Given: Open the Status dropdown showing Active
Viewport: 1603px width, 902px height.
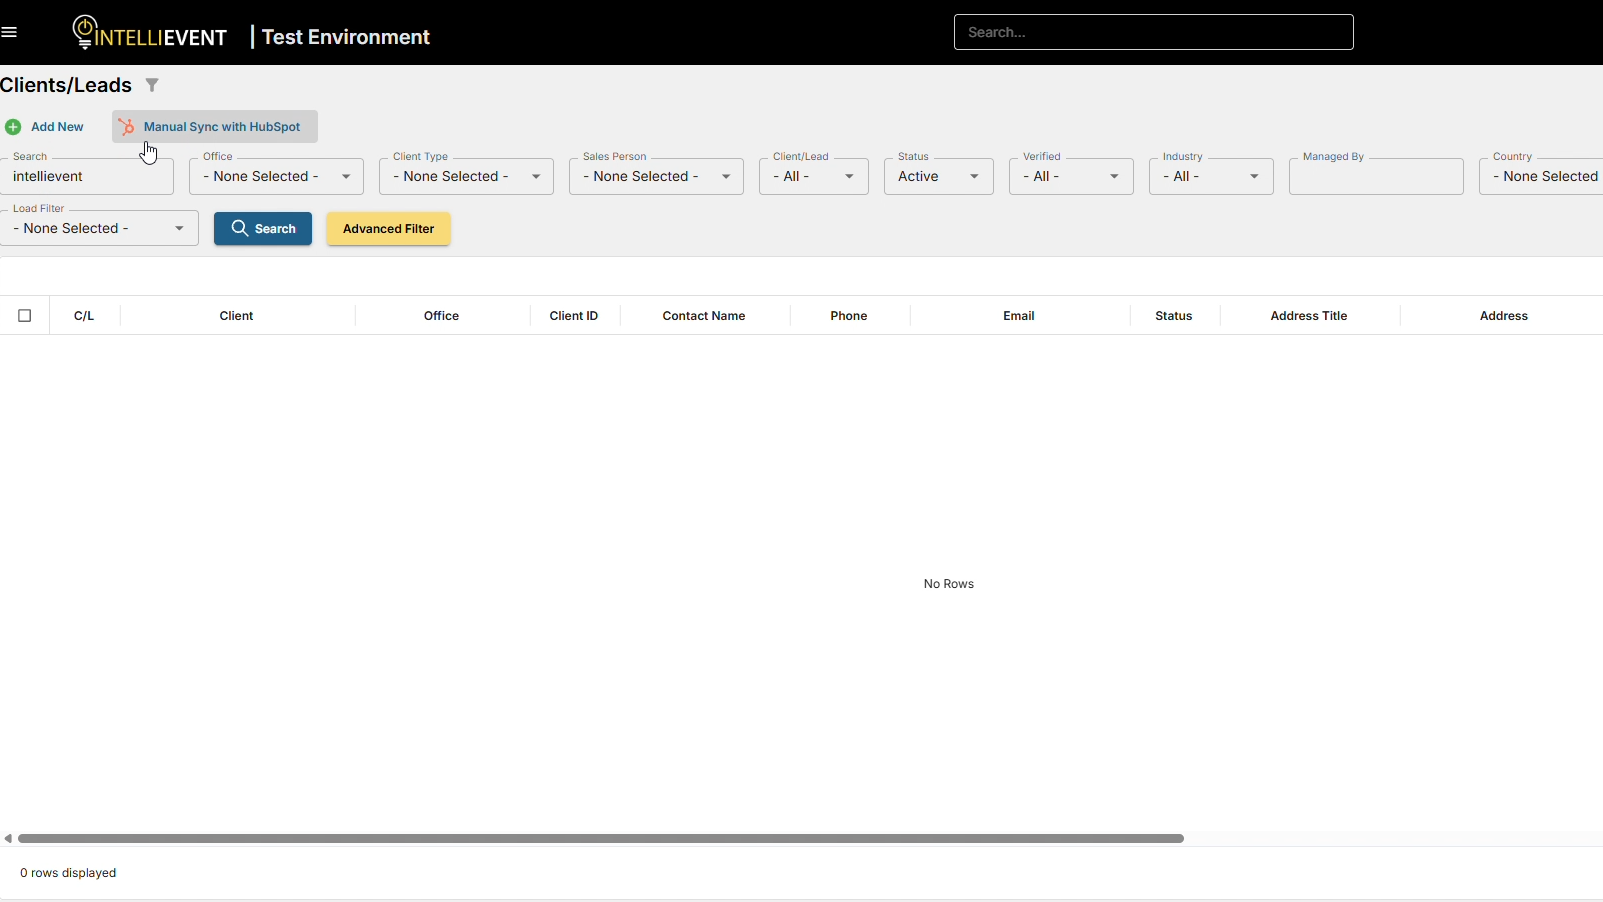Looking at the screenshot, I should [x=939, y=177].
